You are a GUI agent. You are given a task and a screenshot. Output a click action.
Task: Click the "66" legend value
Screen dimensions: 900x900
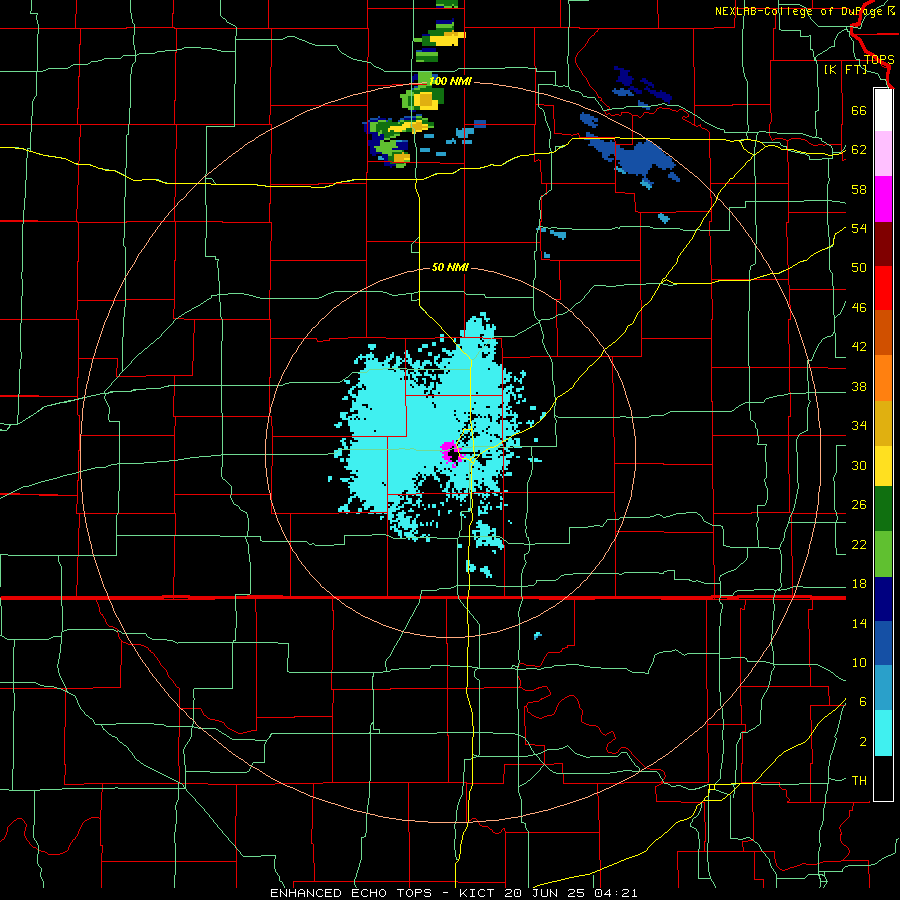click(859, 111)
